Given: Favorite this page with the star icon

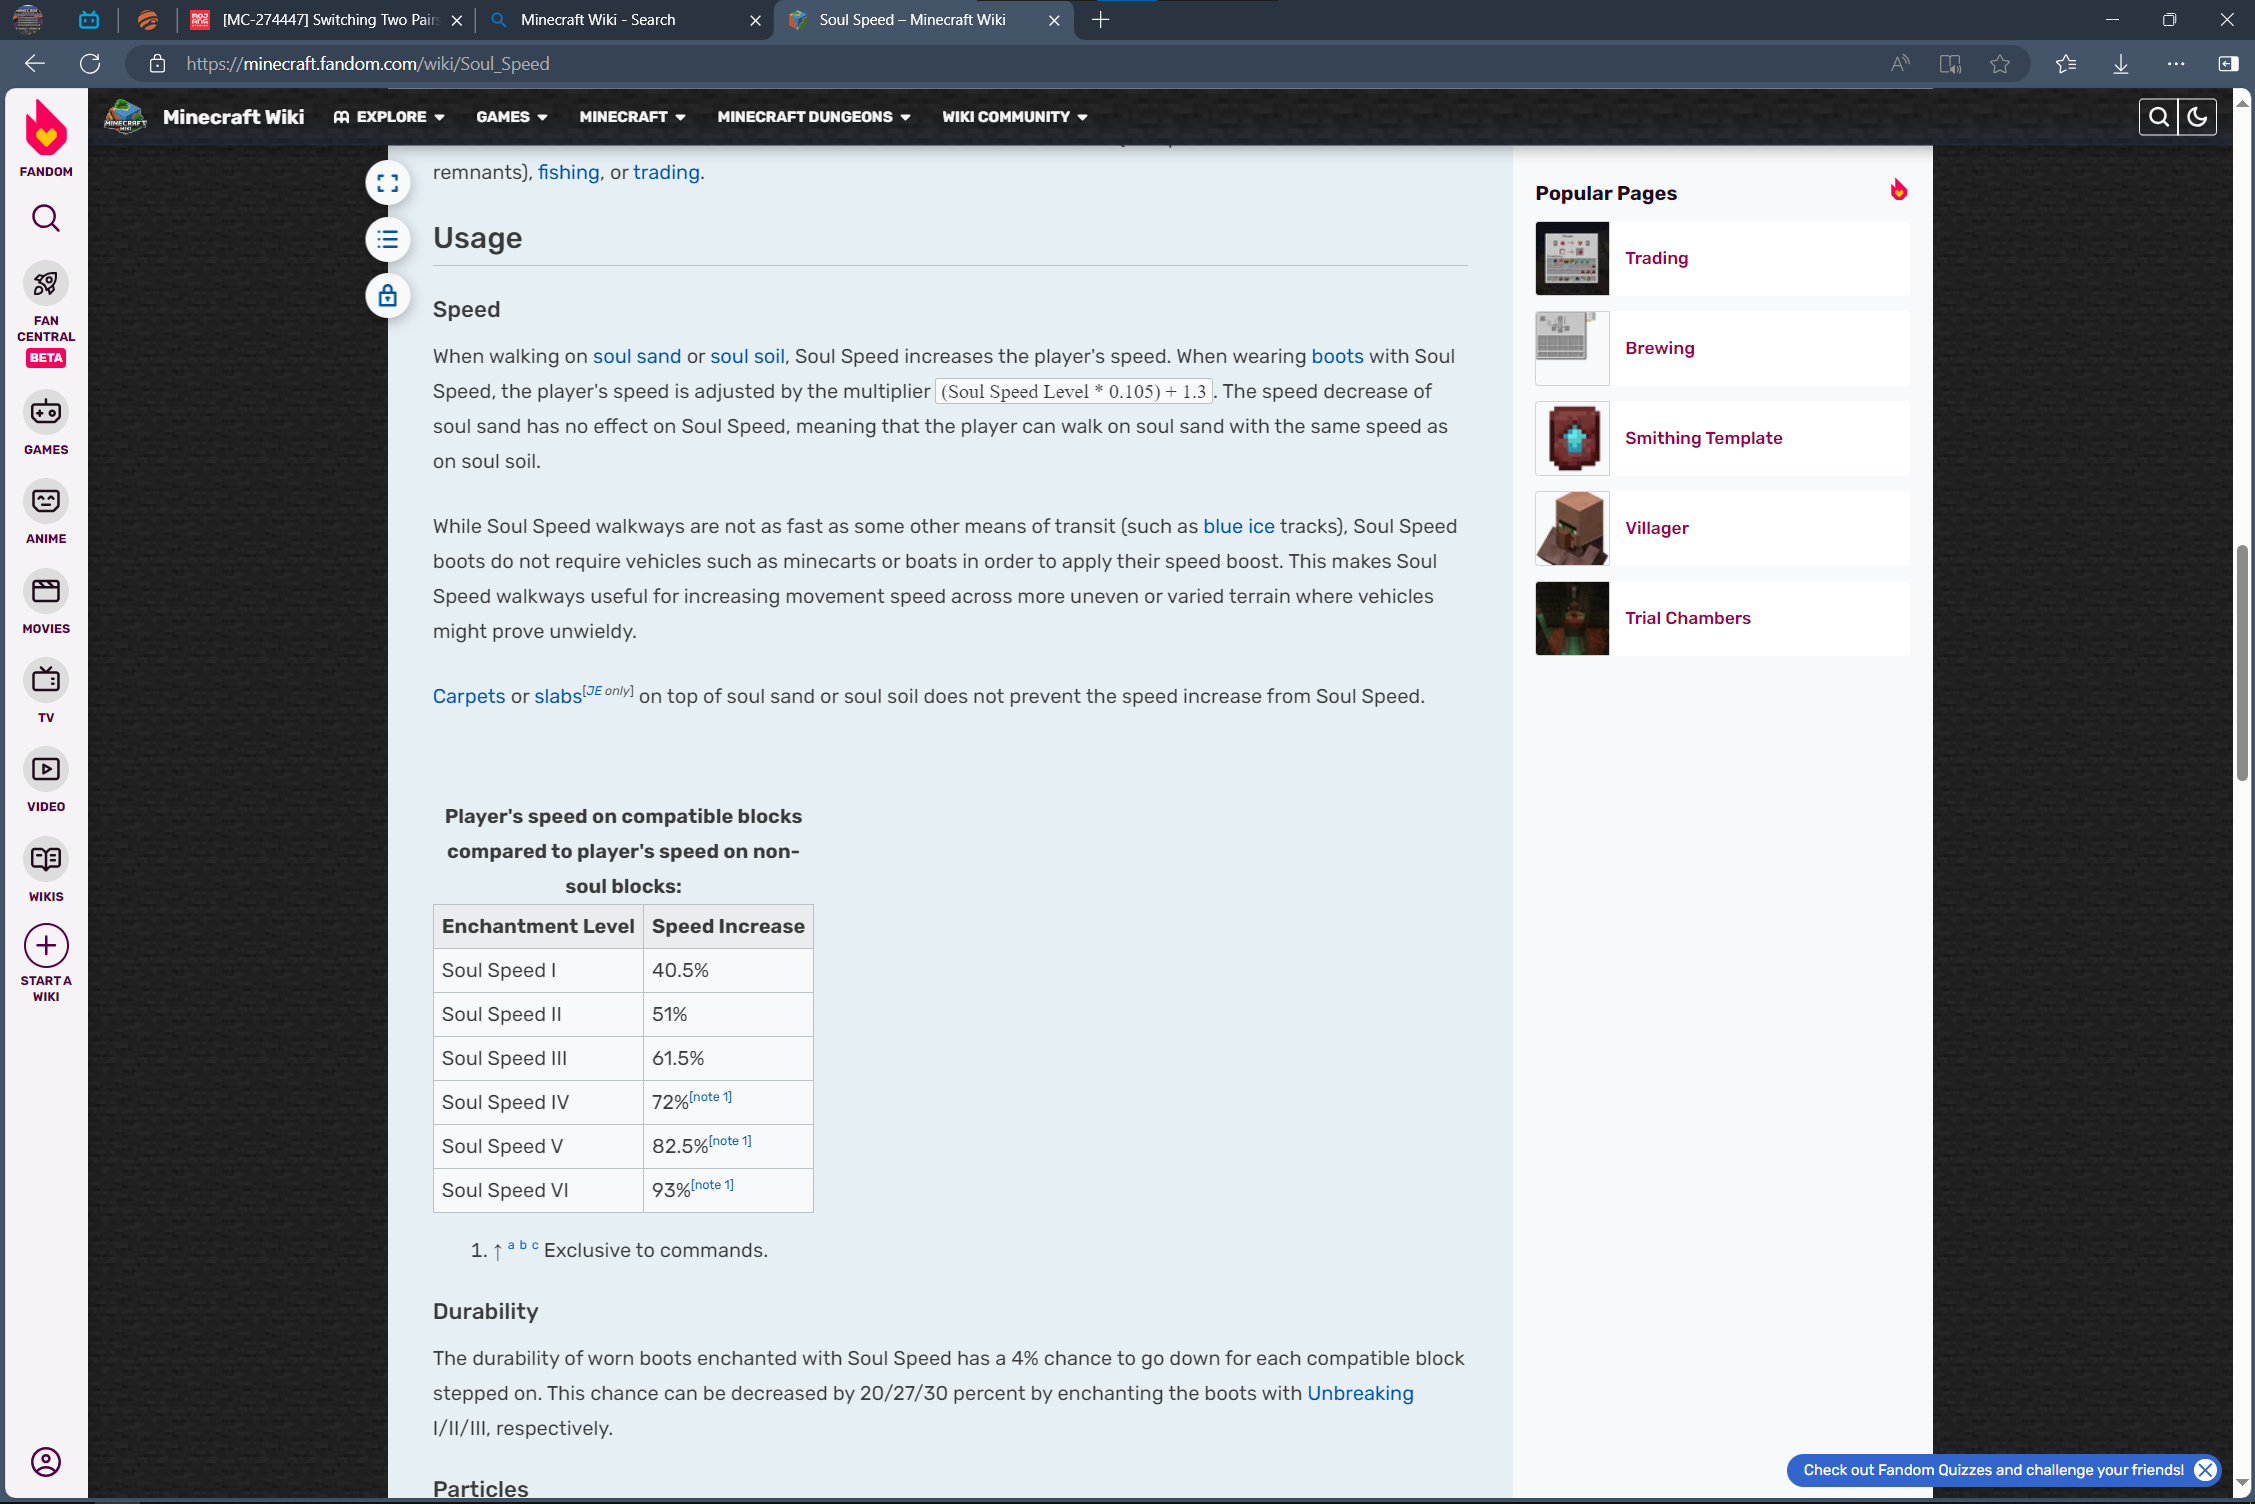Looking at the screenshot, I should tap(2000, 64).
